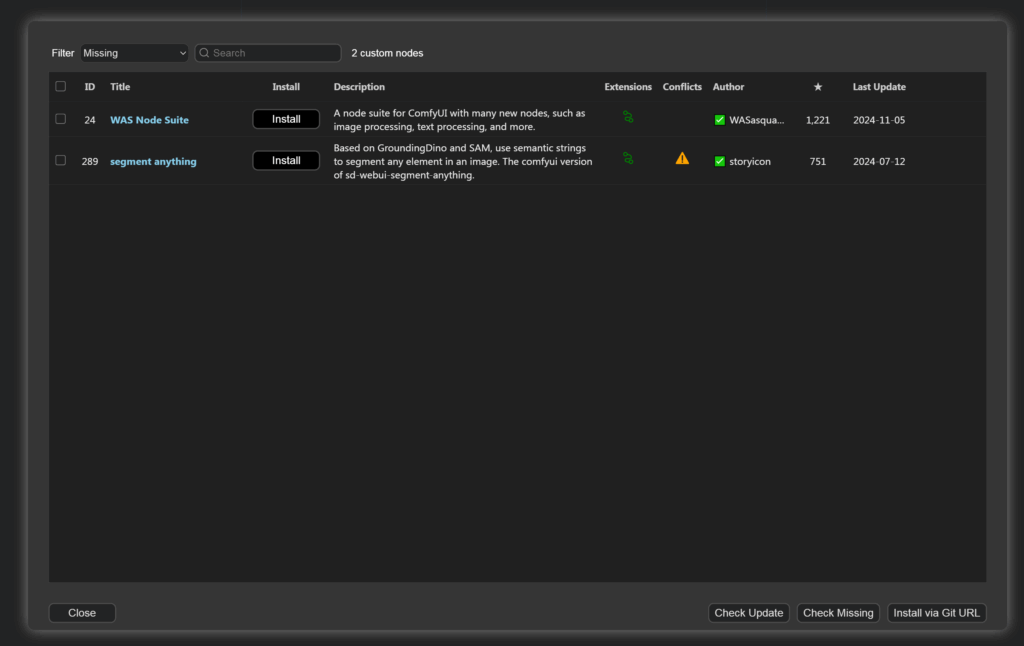Open the segment anything title link
Viewport: 1024px width, 646px height.
[x=153, y=161]
